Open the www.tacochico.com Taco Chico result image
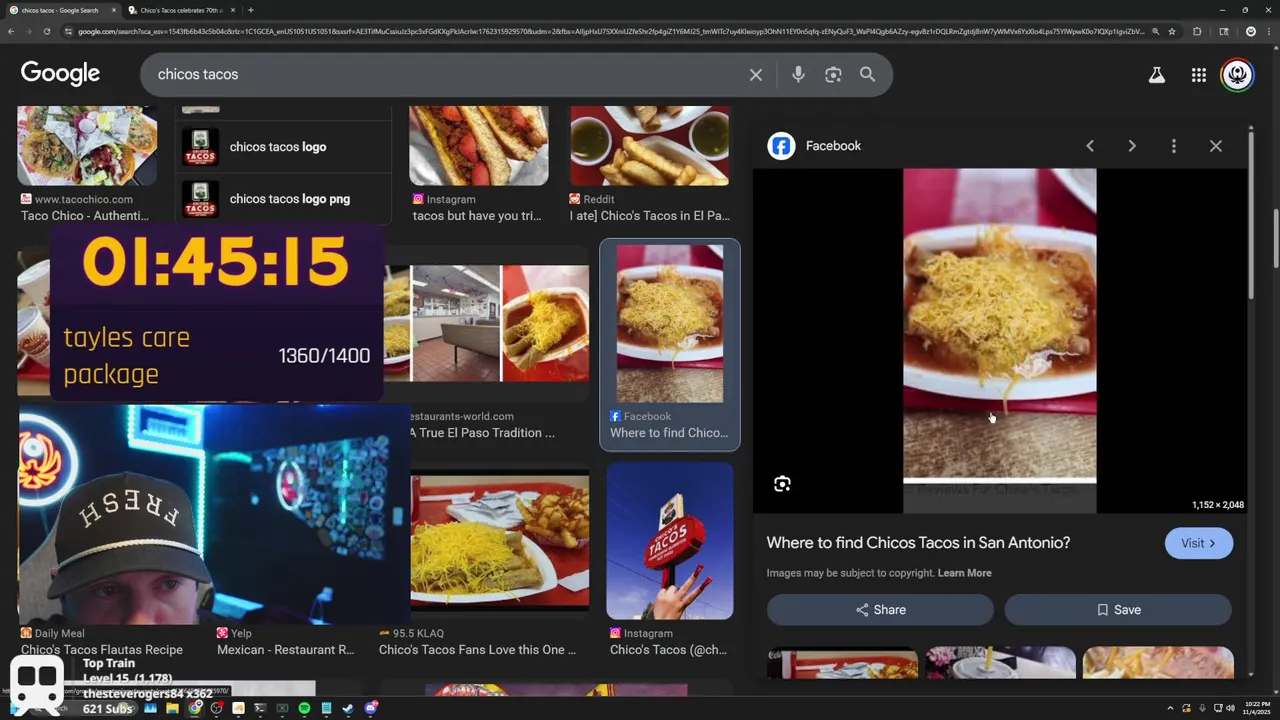 (87, 146)
